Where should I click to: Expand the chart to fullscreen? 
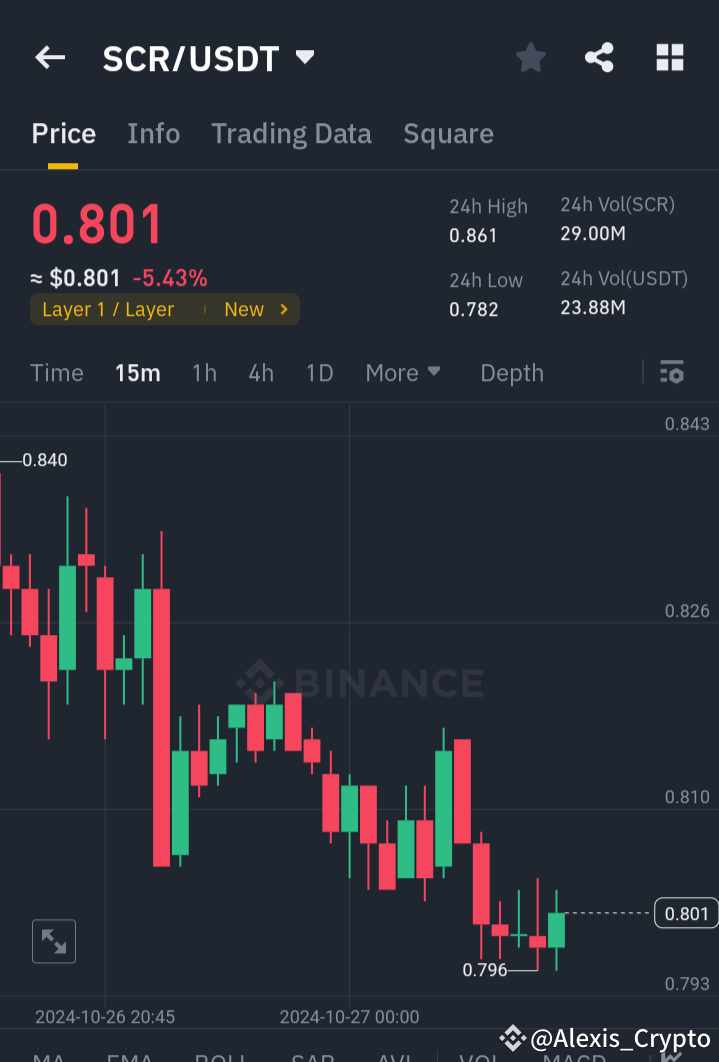click(x=53, y=941)
